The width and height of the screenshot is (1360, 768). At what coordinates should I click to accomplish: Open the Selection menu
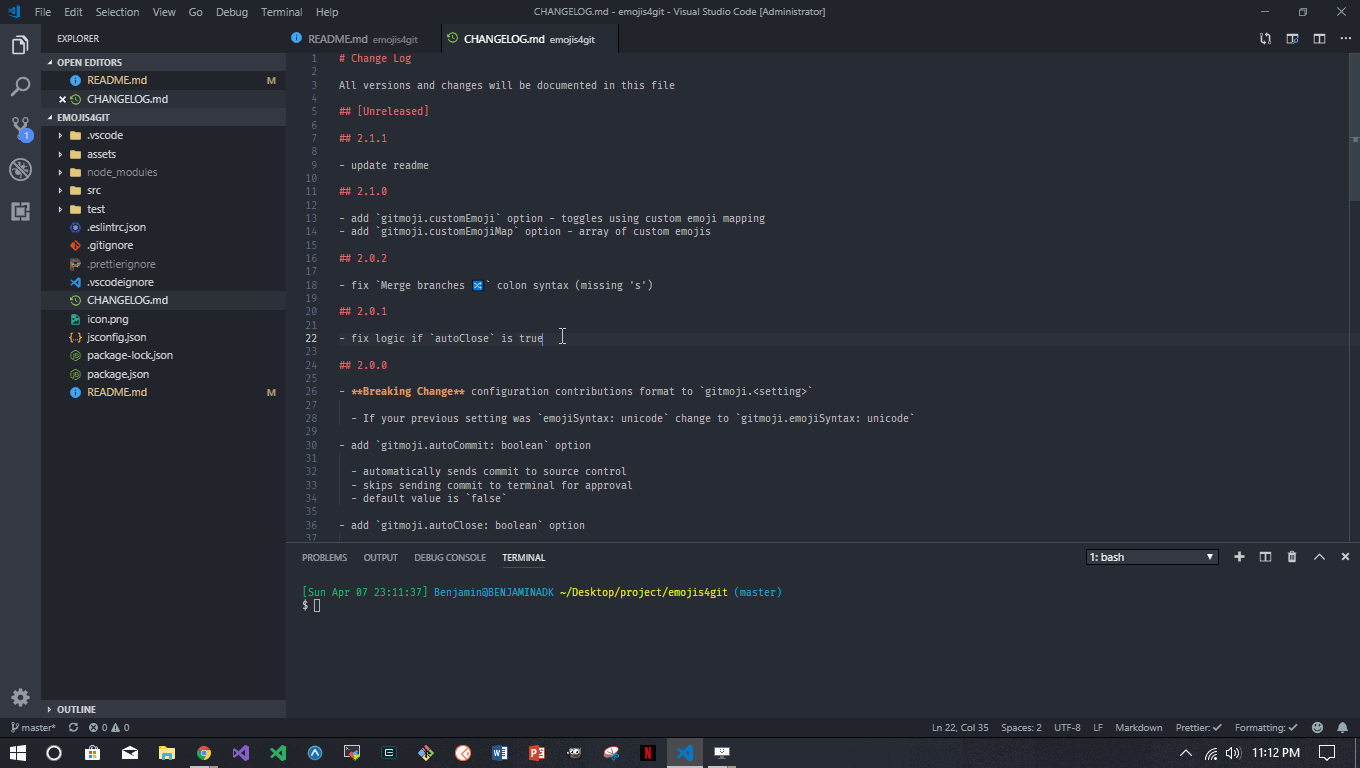(117, 12)
